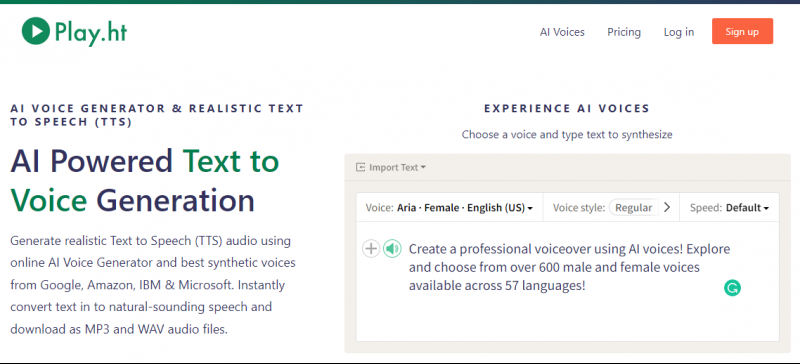Click the Import Text file icon
The image size is (800, 364).
point(361,167)
